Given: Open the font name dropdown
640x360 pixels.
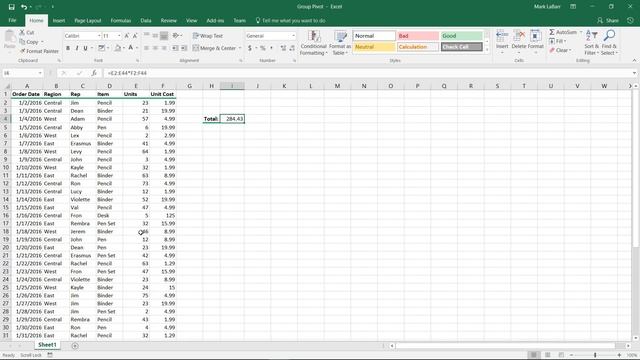Looking at the screenshot, I should [x=99, y=36].
